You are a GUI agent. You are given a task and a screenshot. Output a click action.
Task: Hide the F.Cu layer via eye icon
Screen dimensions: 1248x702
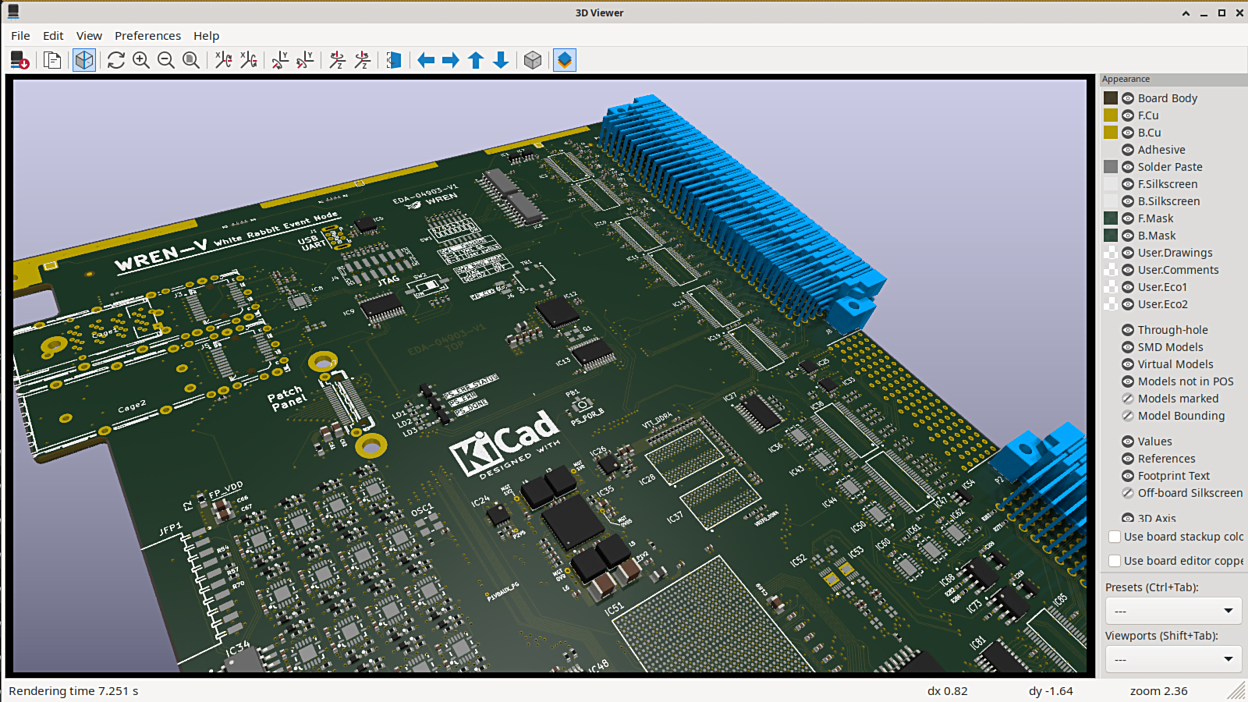click(x=1128, y=116)
